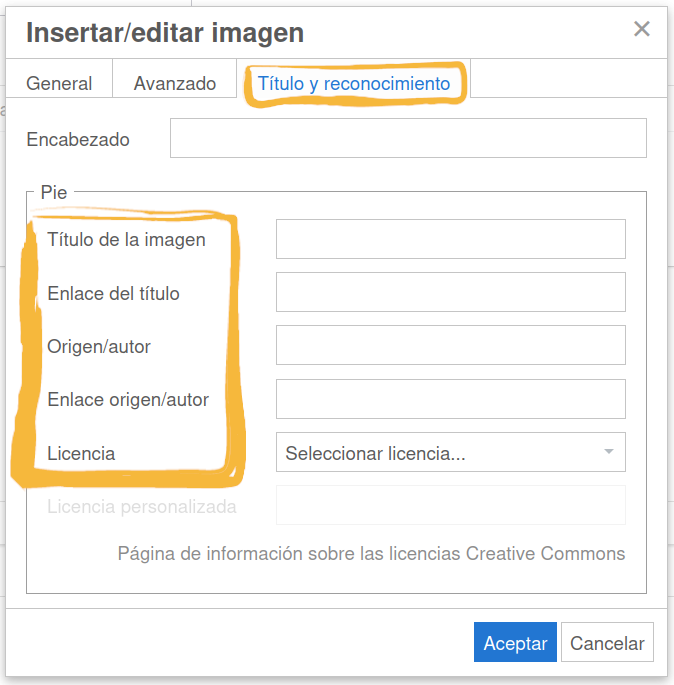Click the Origen/autor label text
This screenshot has width=674, height=685.
(99, 347)
